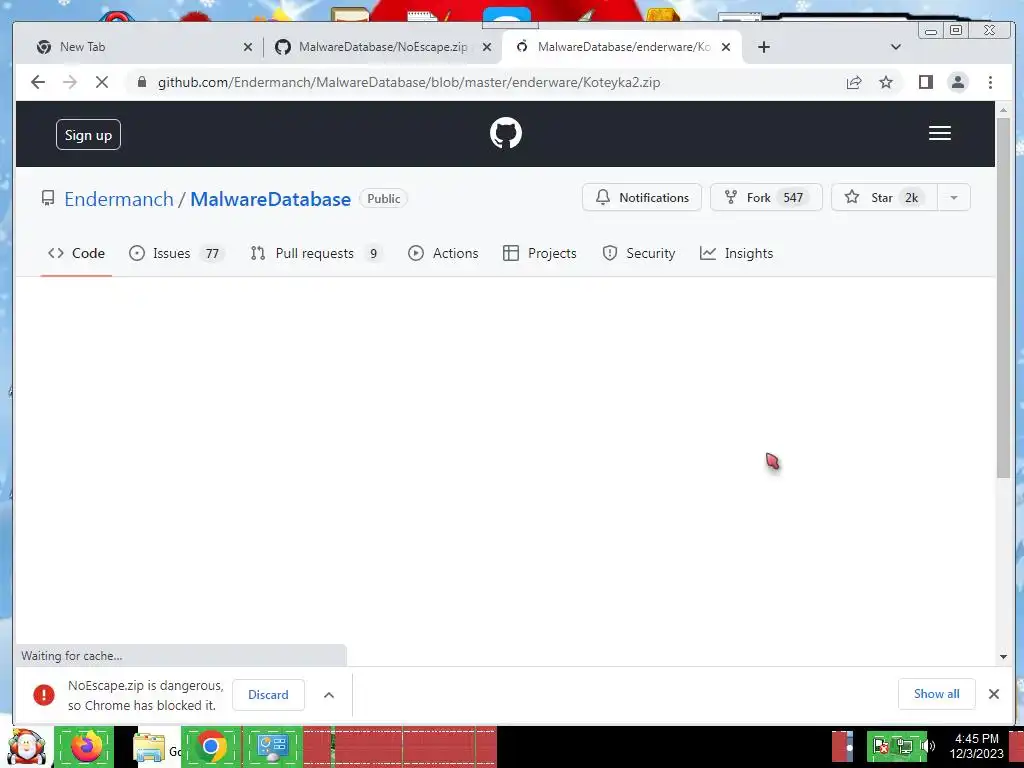Viewport: 1024px width, 768px height.
Task: Click the volume icon in system tray
Action: pos(928,746)
